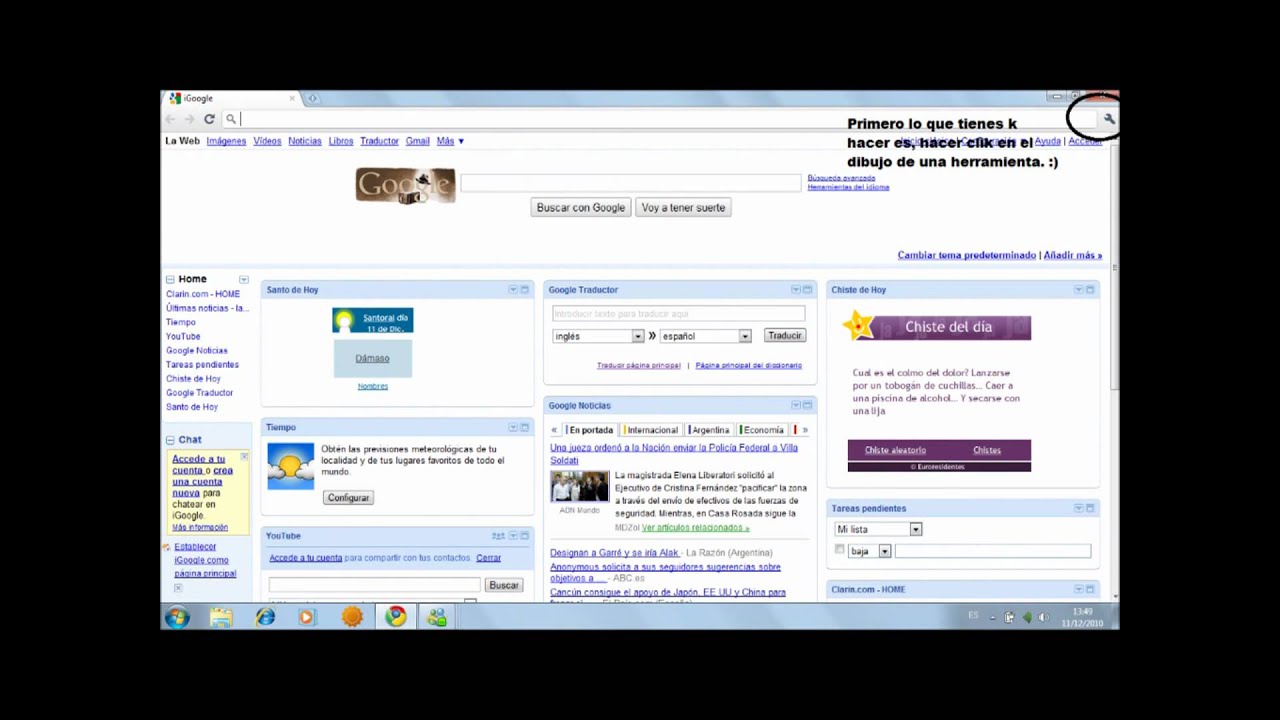Image resolution: width=1280 pixels, height=720 pixels.
Task: Dismiss the set-as-homepage prompt with its X
Action: (178, 588)
